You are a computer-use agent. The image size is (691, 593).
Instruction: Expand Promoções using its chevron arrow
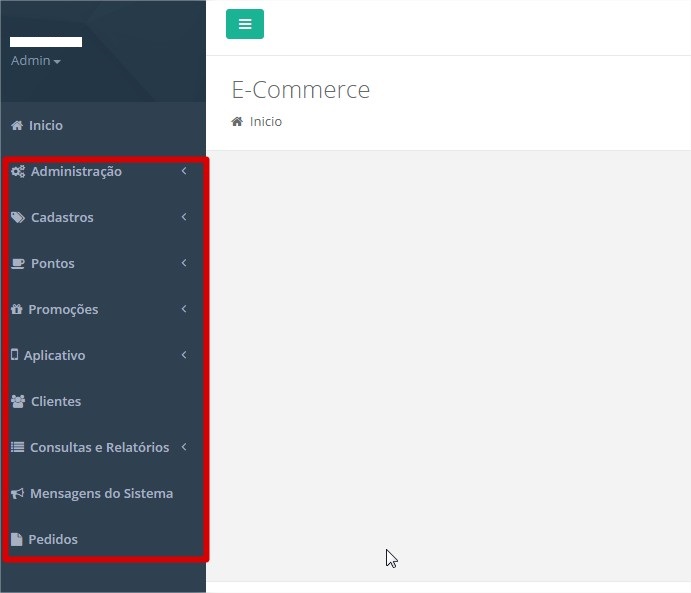[x=184, y=310]
